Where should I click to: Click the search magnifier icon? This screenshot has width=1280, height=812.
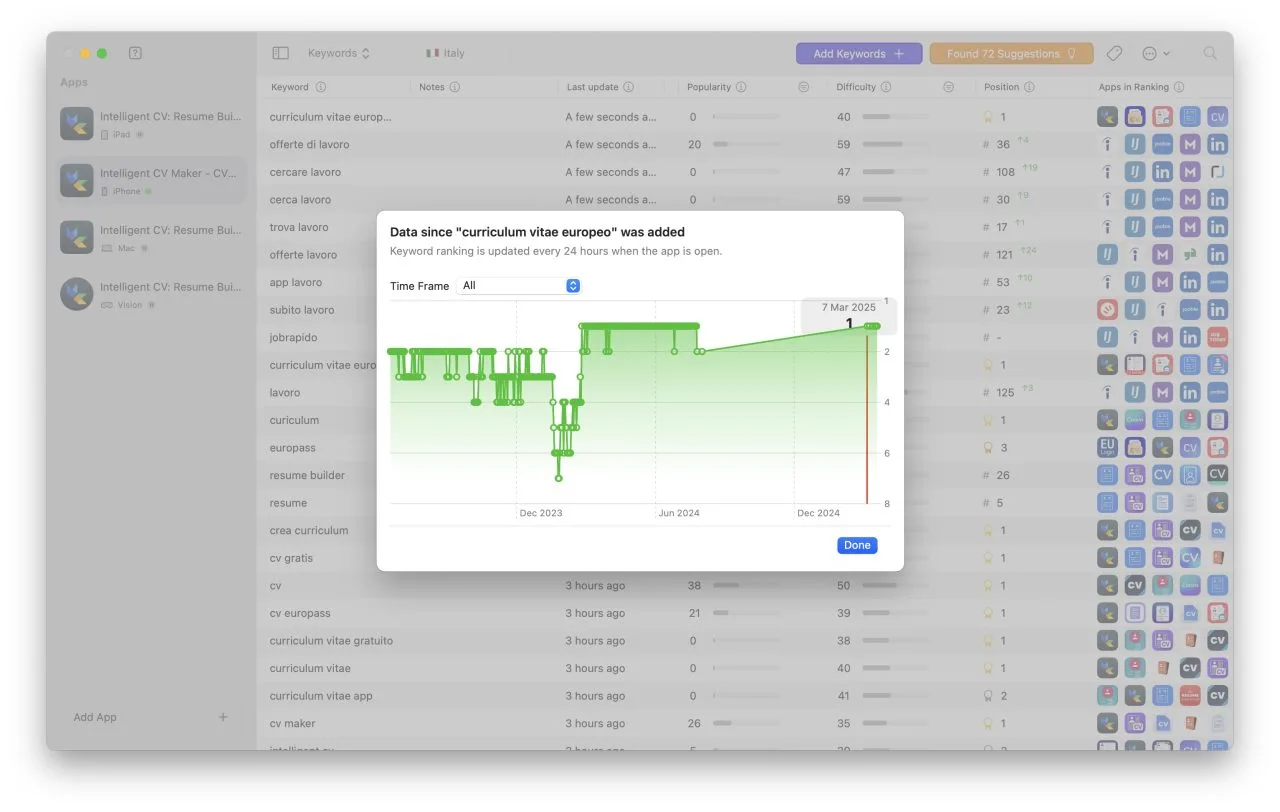click(1210, 53)
